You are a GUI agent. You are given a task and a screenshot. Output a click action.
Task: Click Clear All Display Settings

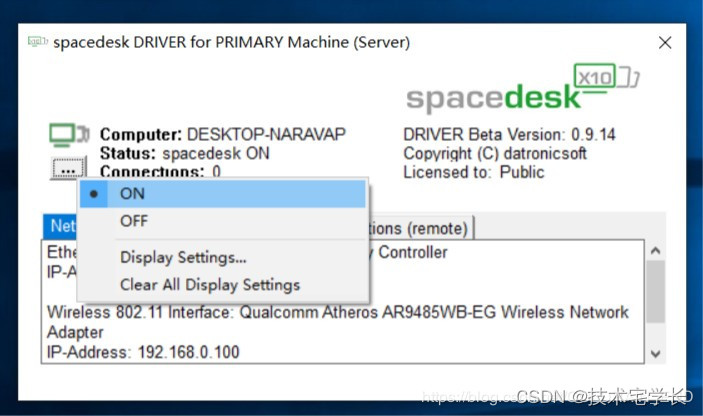click(223, 285)
